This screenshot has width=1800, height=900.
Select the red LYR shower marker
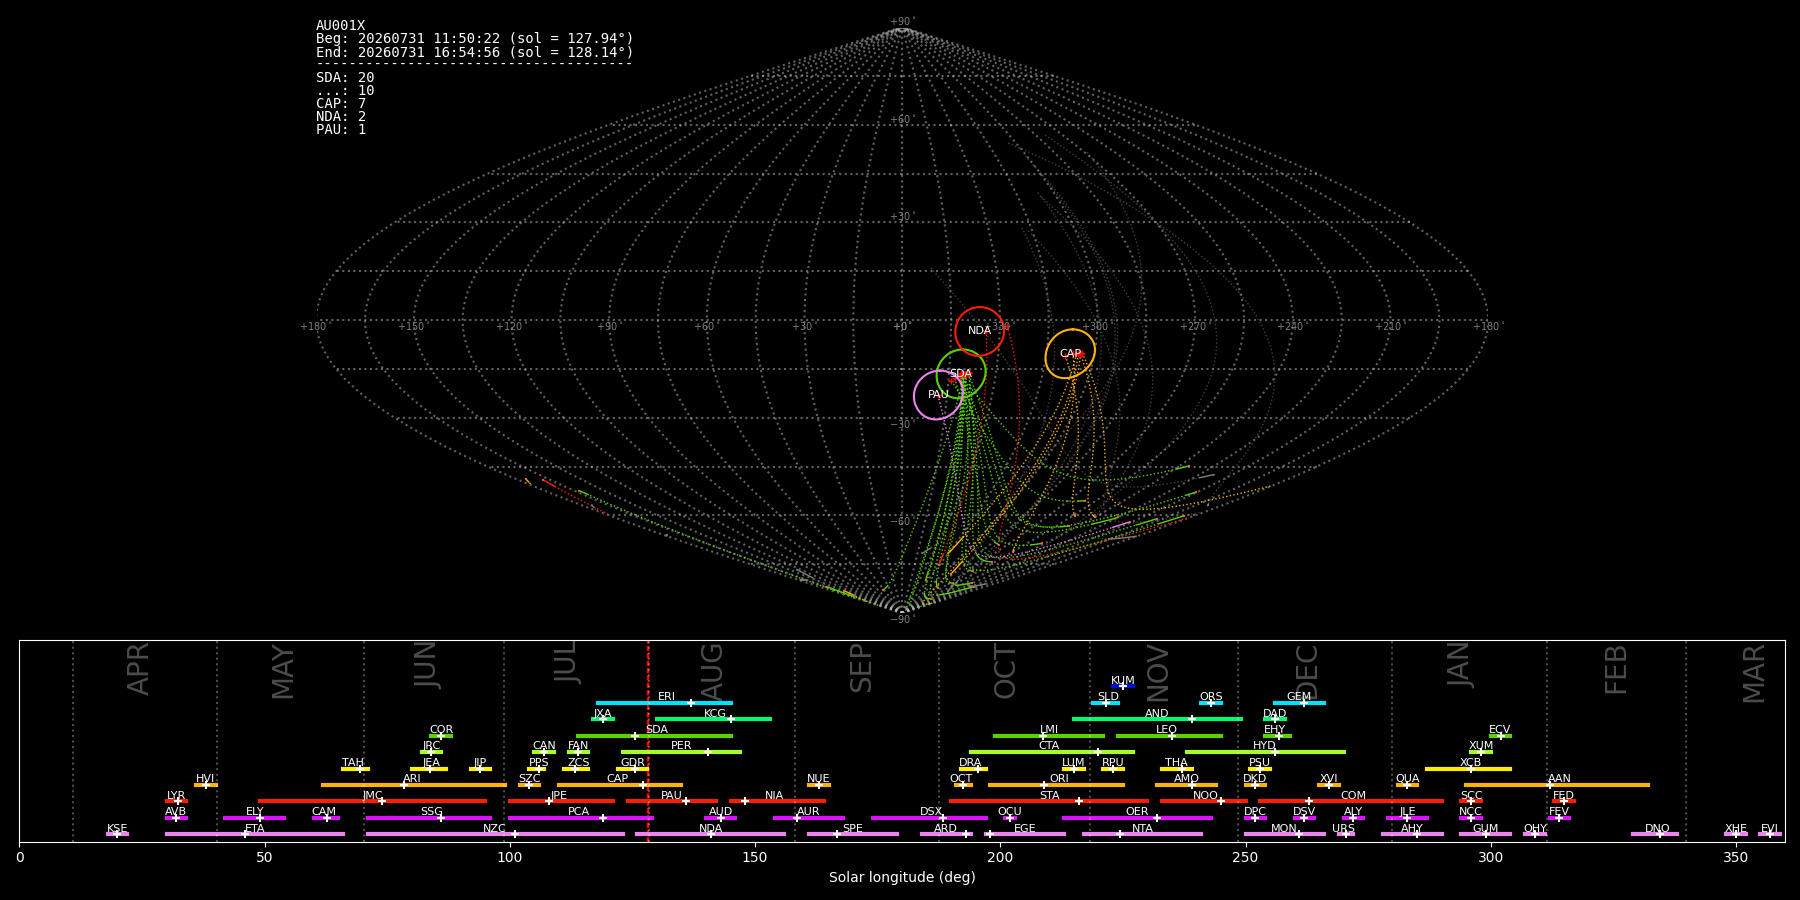[x=176, y=801]
